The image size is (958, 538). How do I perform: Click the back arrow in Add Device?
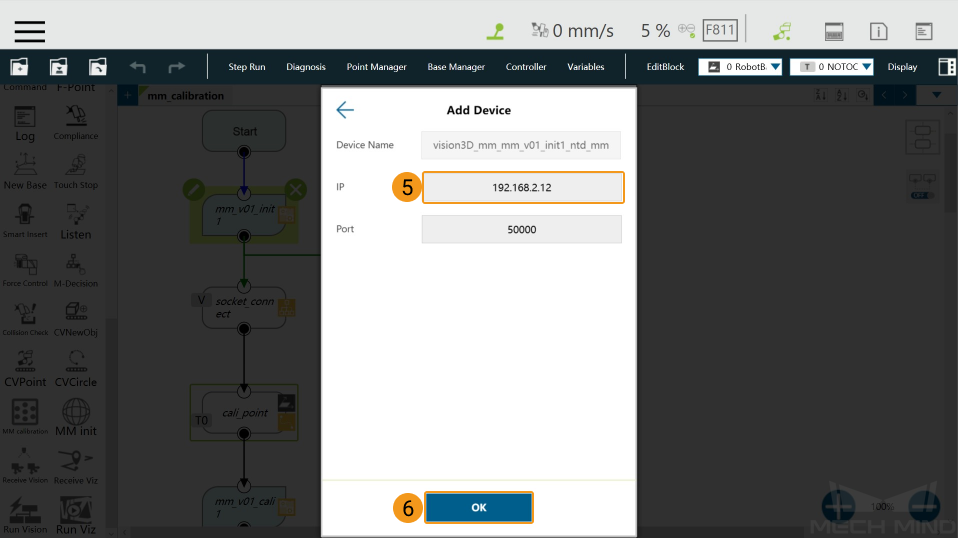pos(345,110)
